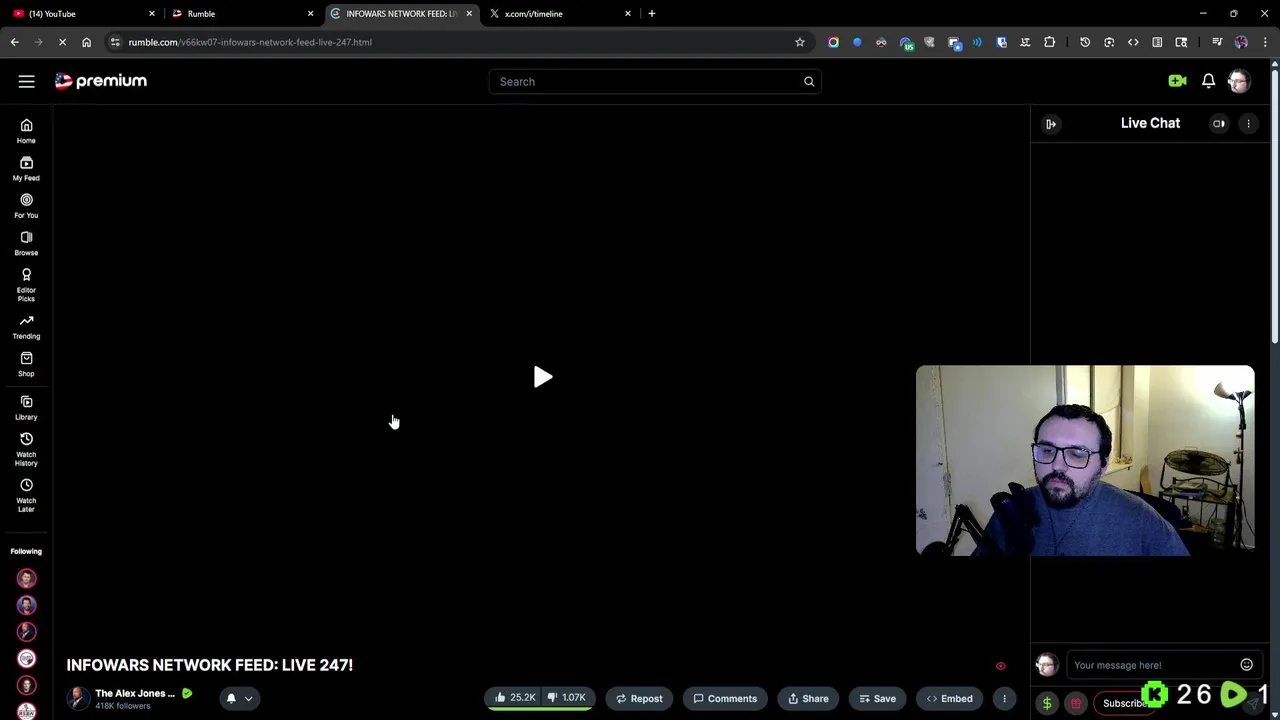
Task: Go back in browser history
Action: coord(14,42)
